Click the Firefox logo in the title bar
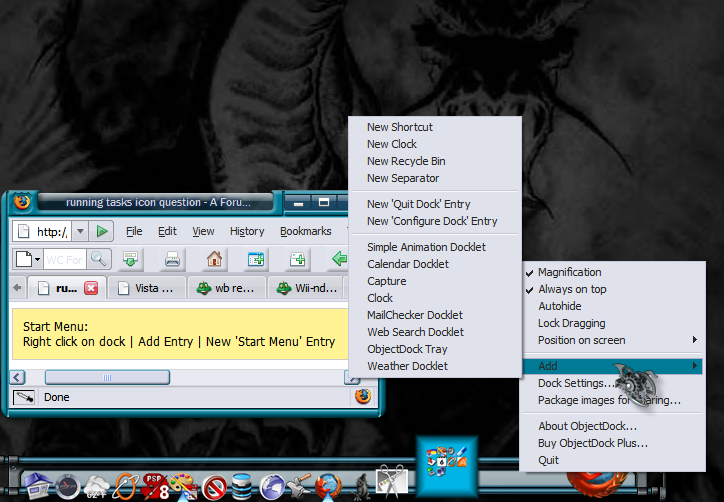This screenshot has height=502, width=724. (x=21, y=202)
